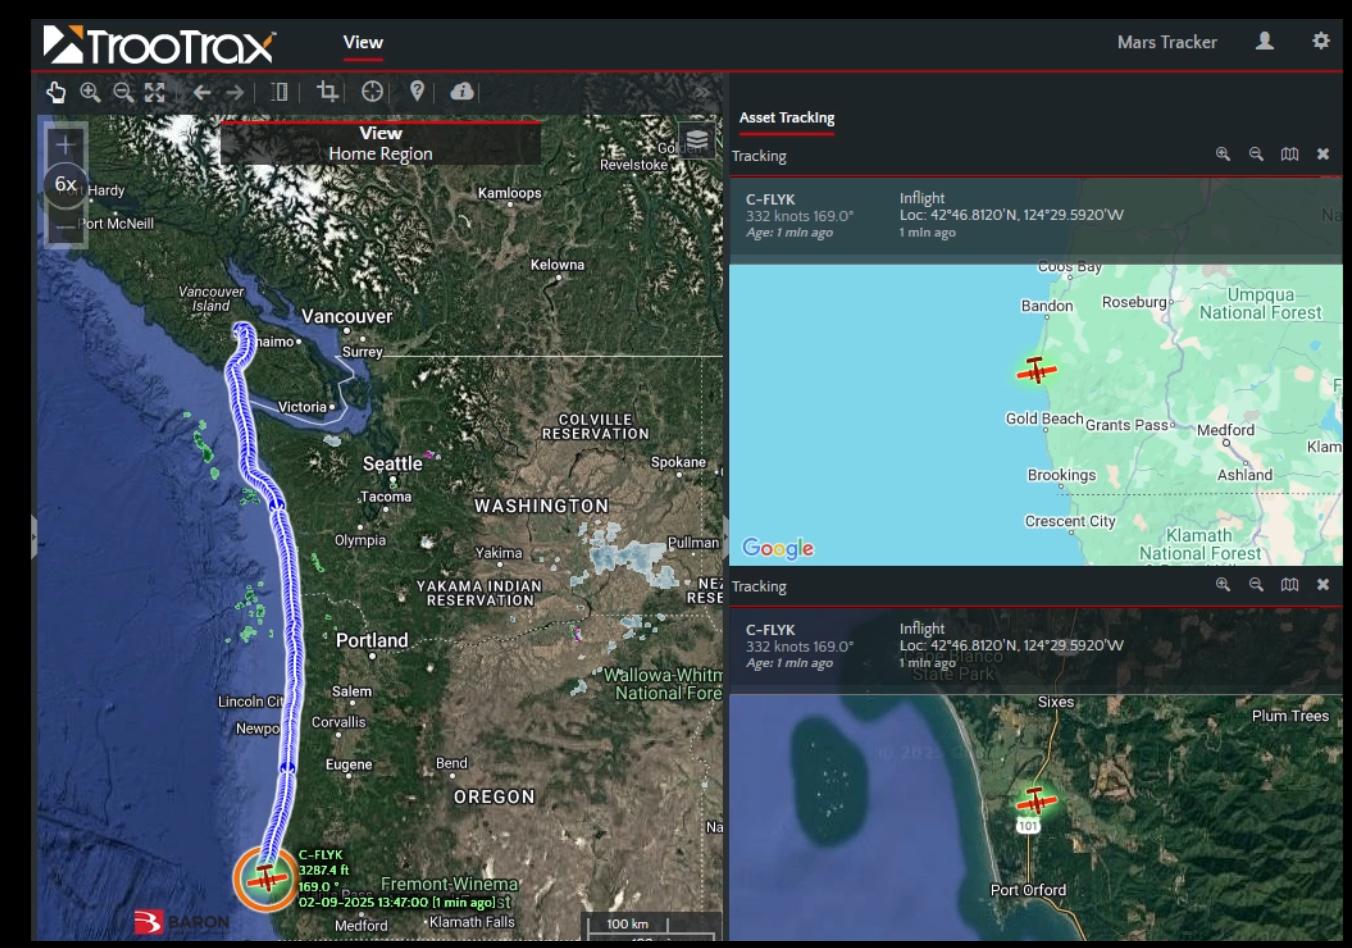Click the Crescent City label on Google map
The width and height of the screenshot is (1352, 948).
[x=1070, y=521]
